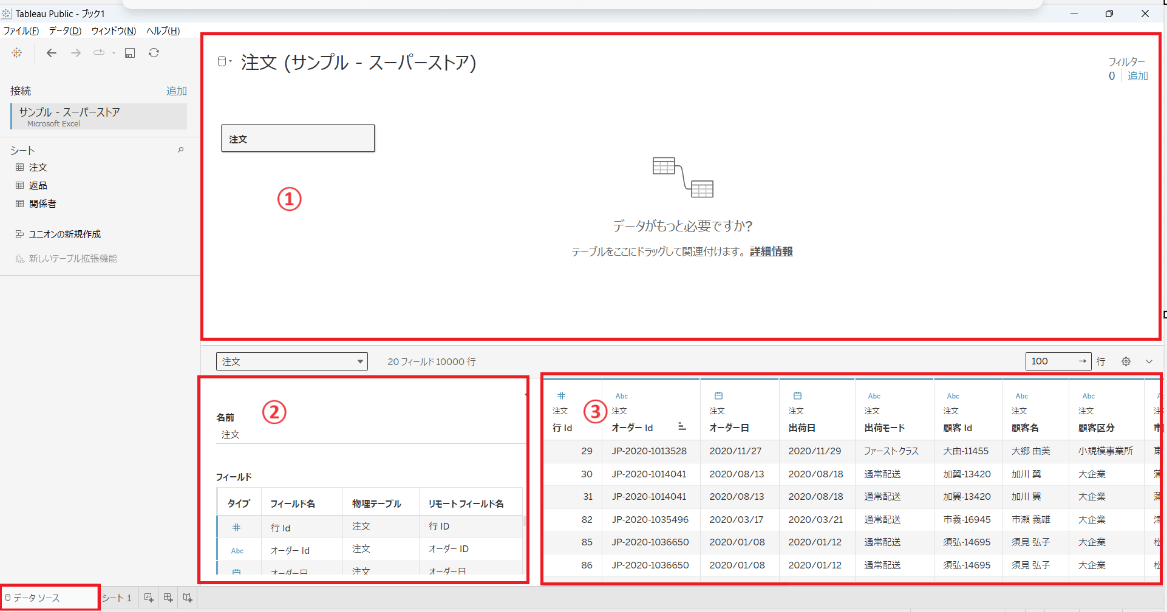Click the 詳細情報 link
The width and height of the screenshot is (1167, 612).
[x=771, y=252]
